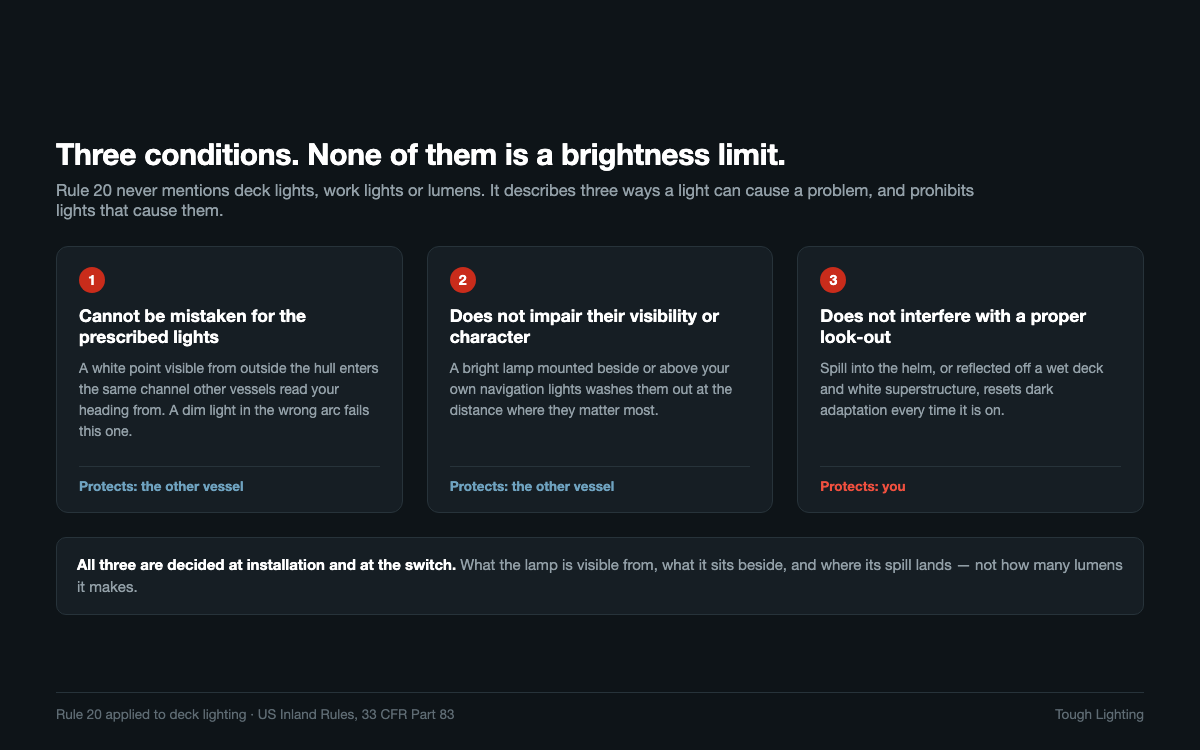Click the footer horizontal divider line
The height and width of the screenshot is (750, 1200).
tap(600, 692)
